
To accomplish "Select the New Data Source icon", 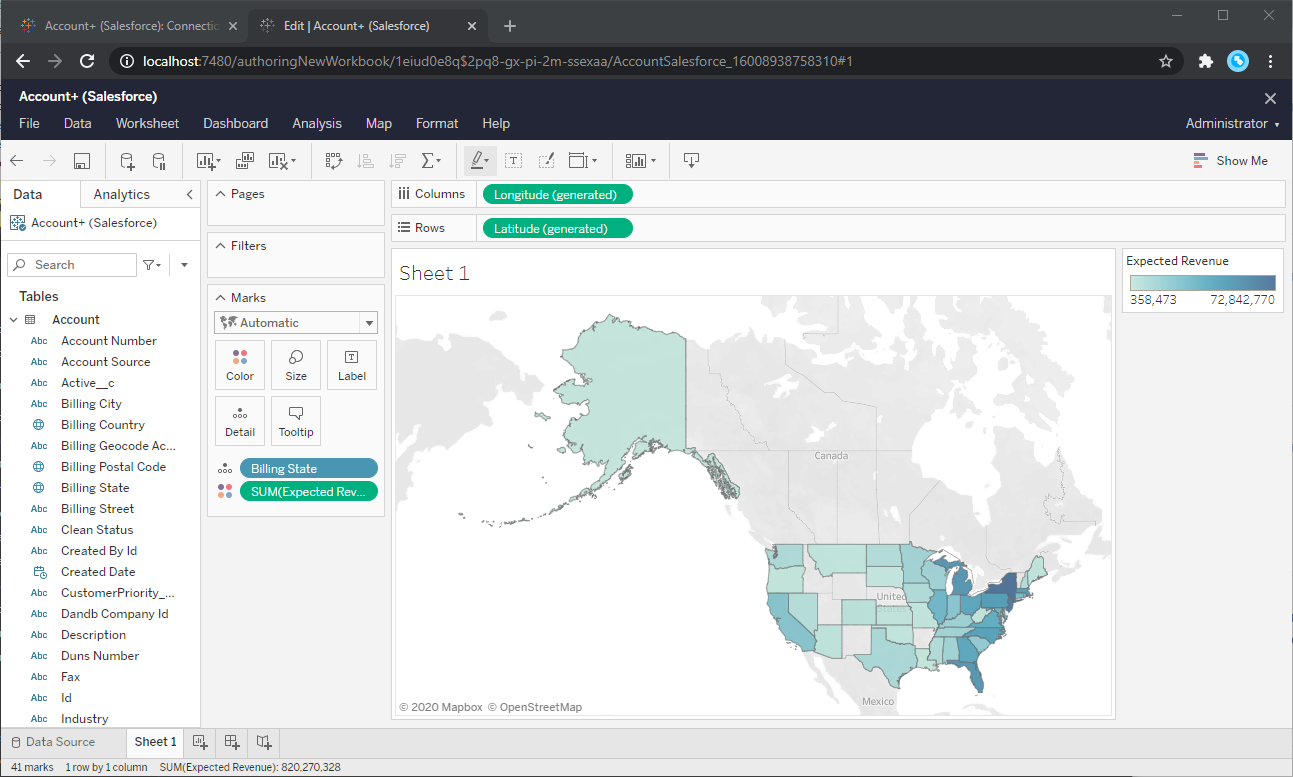I will (126, 160).
